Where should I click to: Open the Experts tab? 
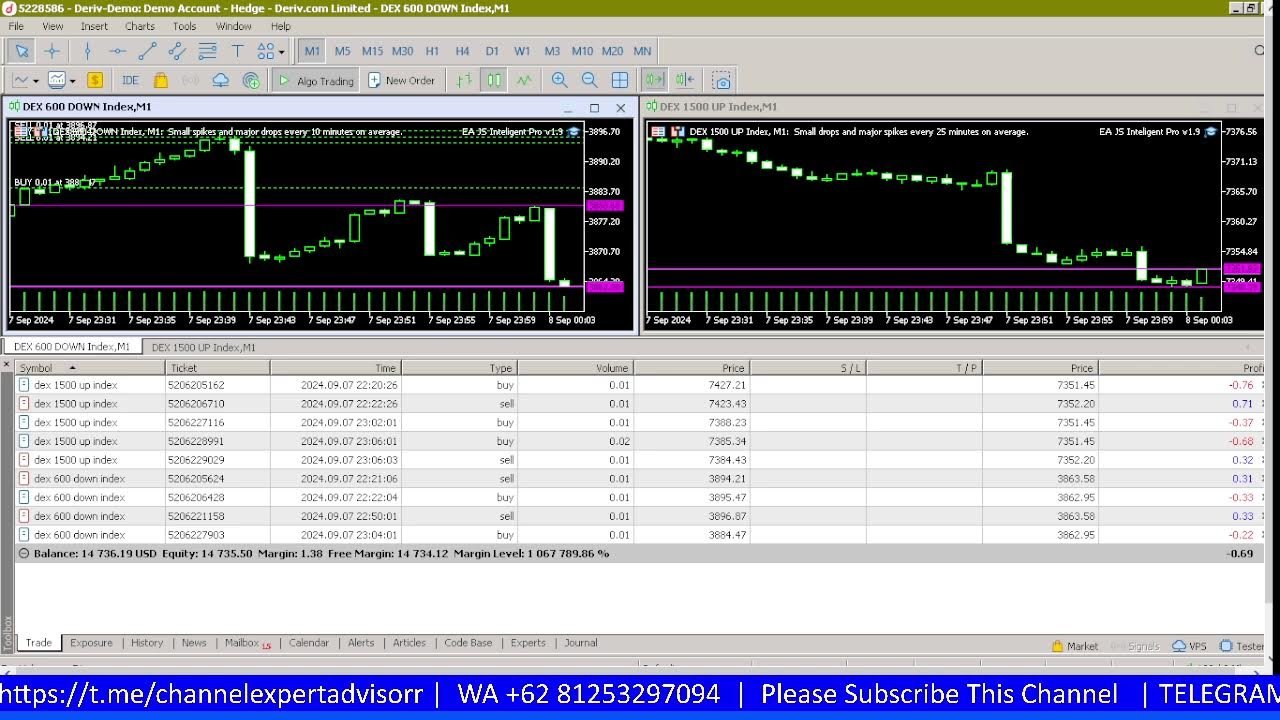[528, 643]
